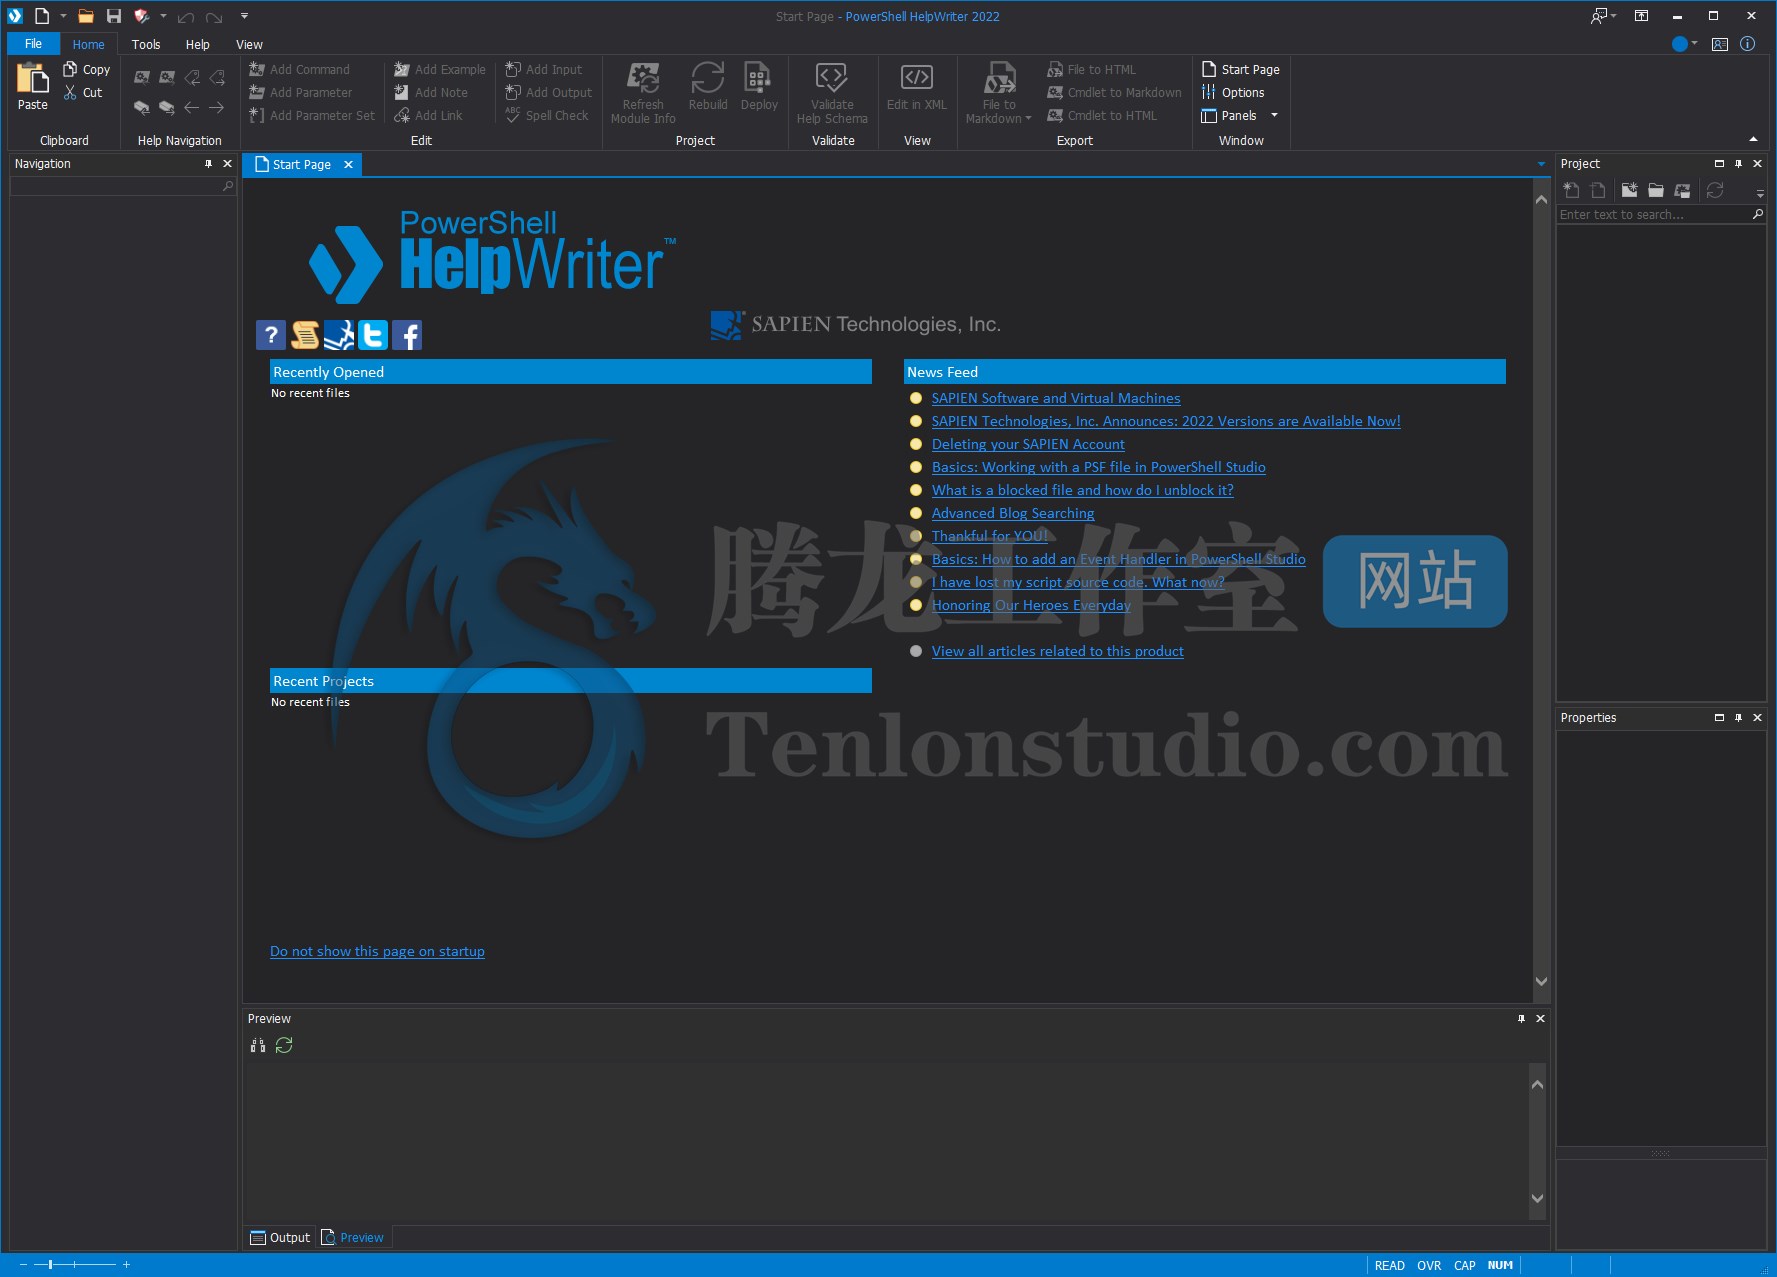Click the refresh icon in Project panel toolbar
This screenshot has height=1277, width=1777.
point(1715,190)
